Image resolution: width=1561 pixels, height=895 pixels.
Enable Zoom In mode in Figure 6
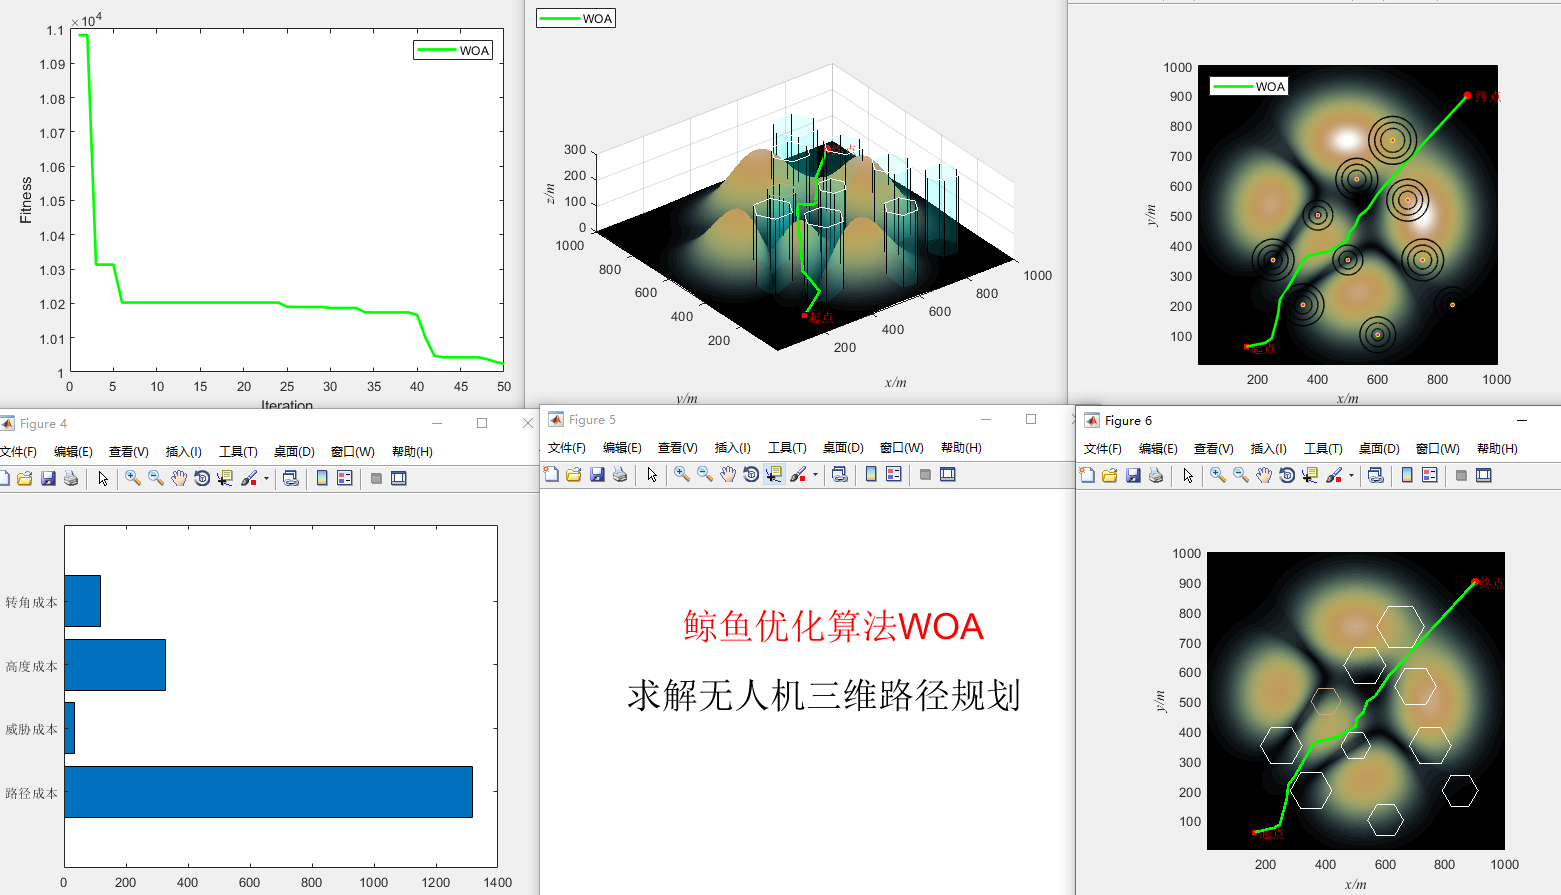point(1218,476)
